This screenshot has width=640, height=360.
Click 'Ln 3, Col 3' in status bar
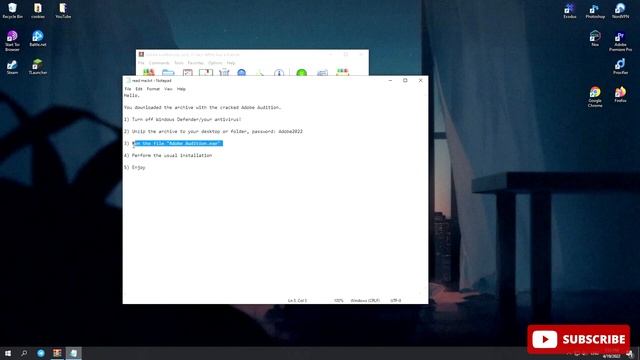[x=297, y=300]
